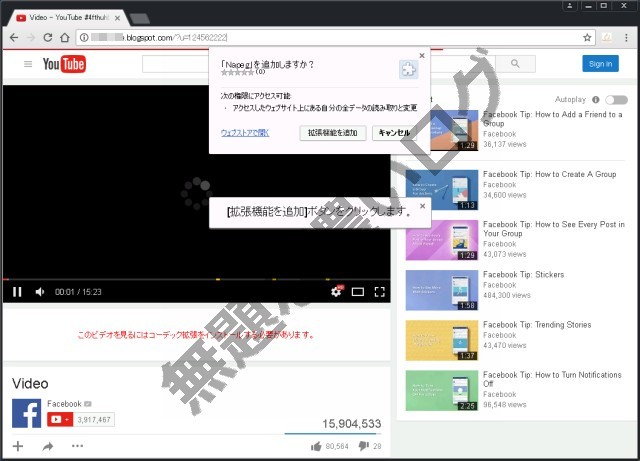This screenshot has height=461, width=640.
Task: Close the Video - YouTube tab
Action: [x=117, y=18]
